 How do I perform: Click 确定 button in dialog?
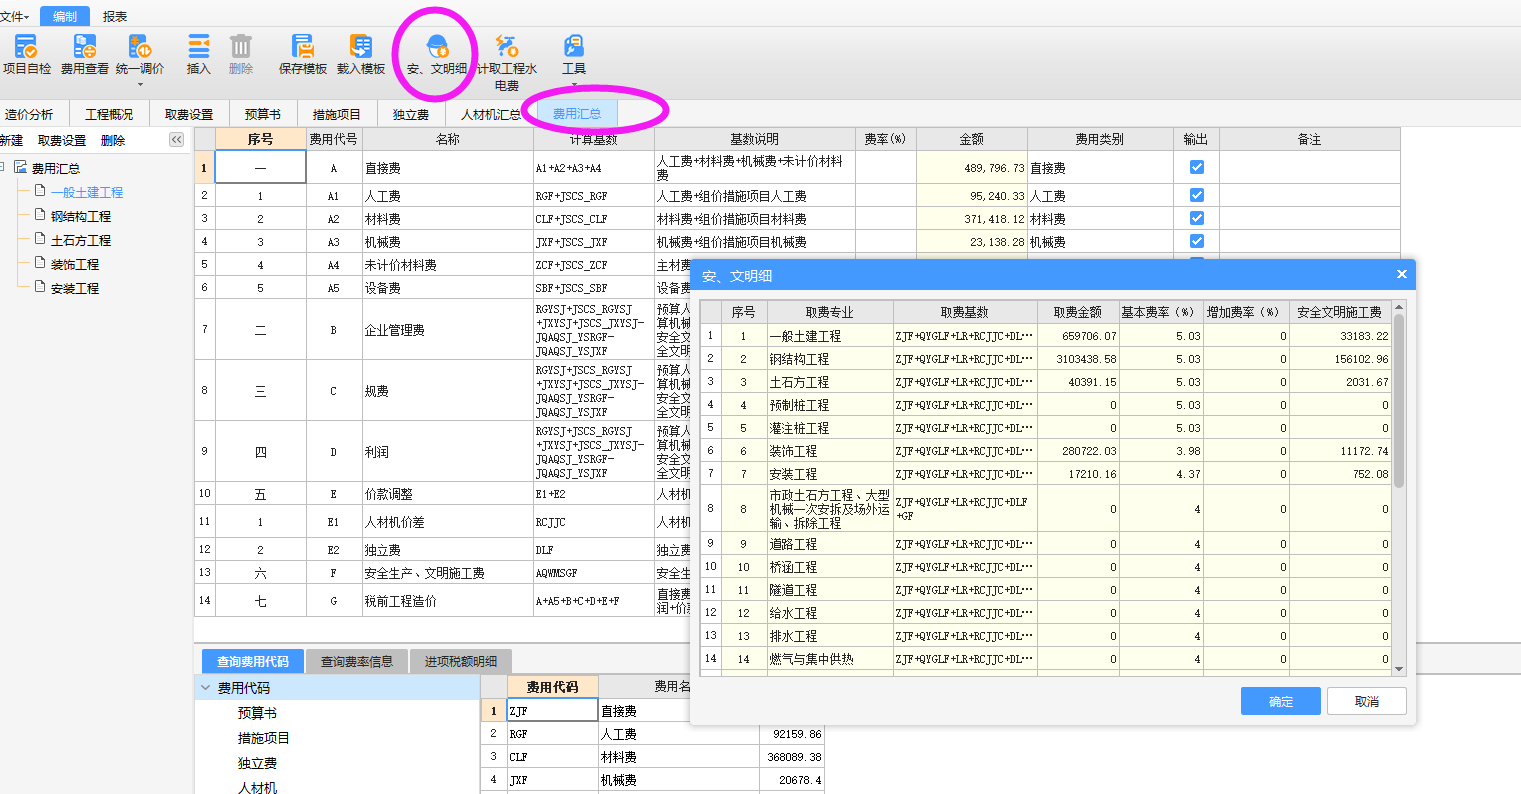click(x=1281, y=701)
